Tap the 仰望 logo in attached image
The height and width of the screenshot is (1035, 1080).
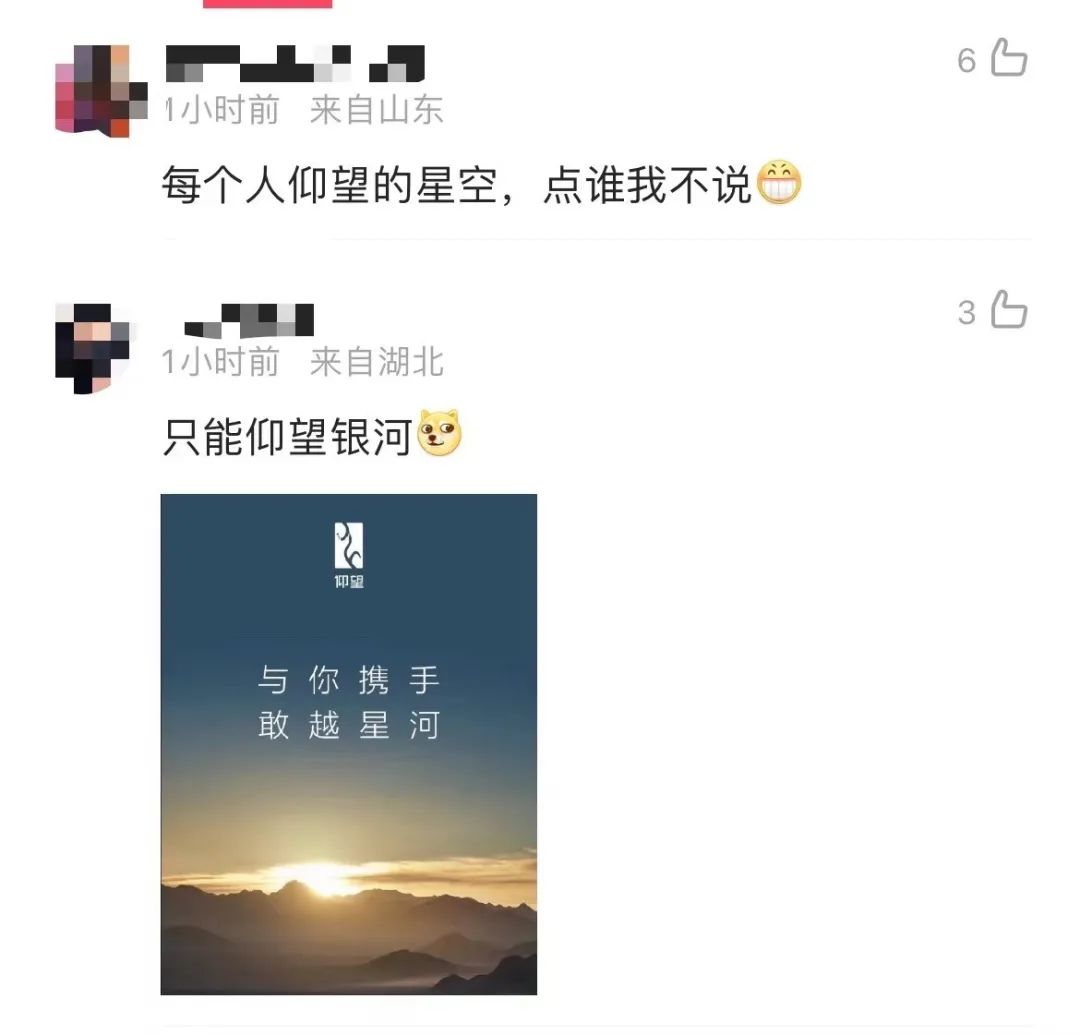(x=349, y=555)
